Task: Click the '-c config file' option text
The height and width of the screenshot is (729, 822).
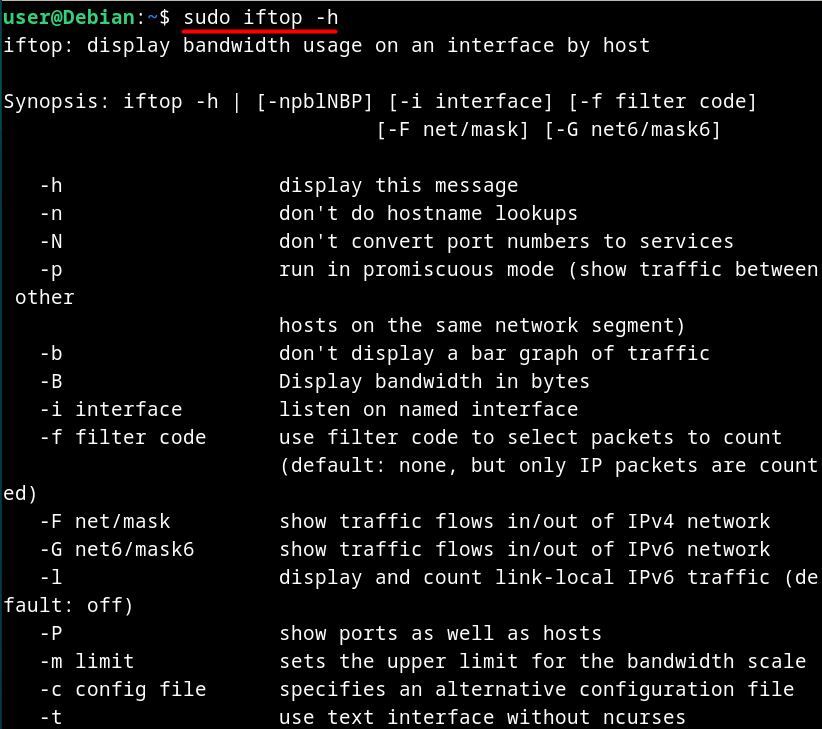Action: tap(123, 690)
